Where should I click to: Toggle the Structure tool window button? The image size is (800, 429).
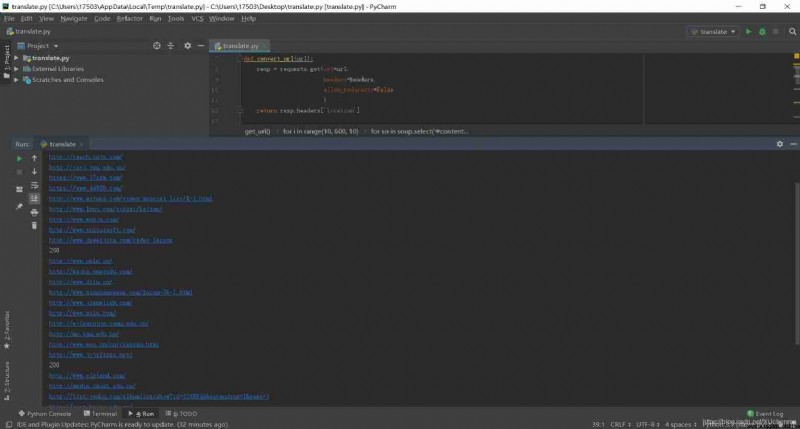point(7,381)
